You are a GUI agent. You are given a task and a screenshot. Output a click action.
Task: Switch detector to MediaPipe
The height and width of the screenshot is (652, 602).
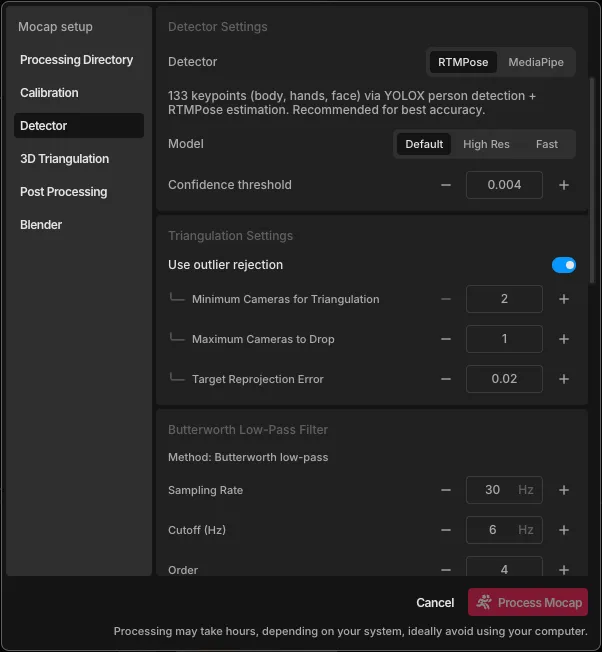536,62
